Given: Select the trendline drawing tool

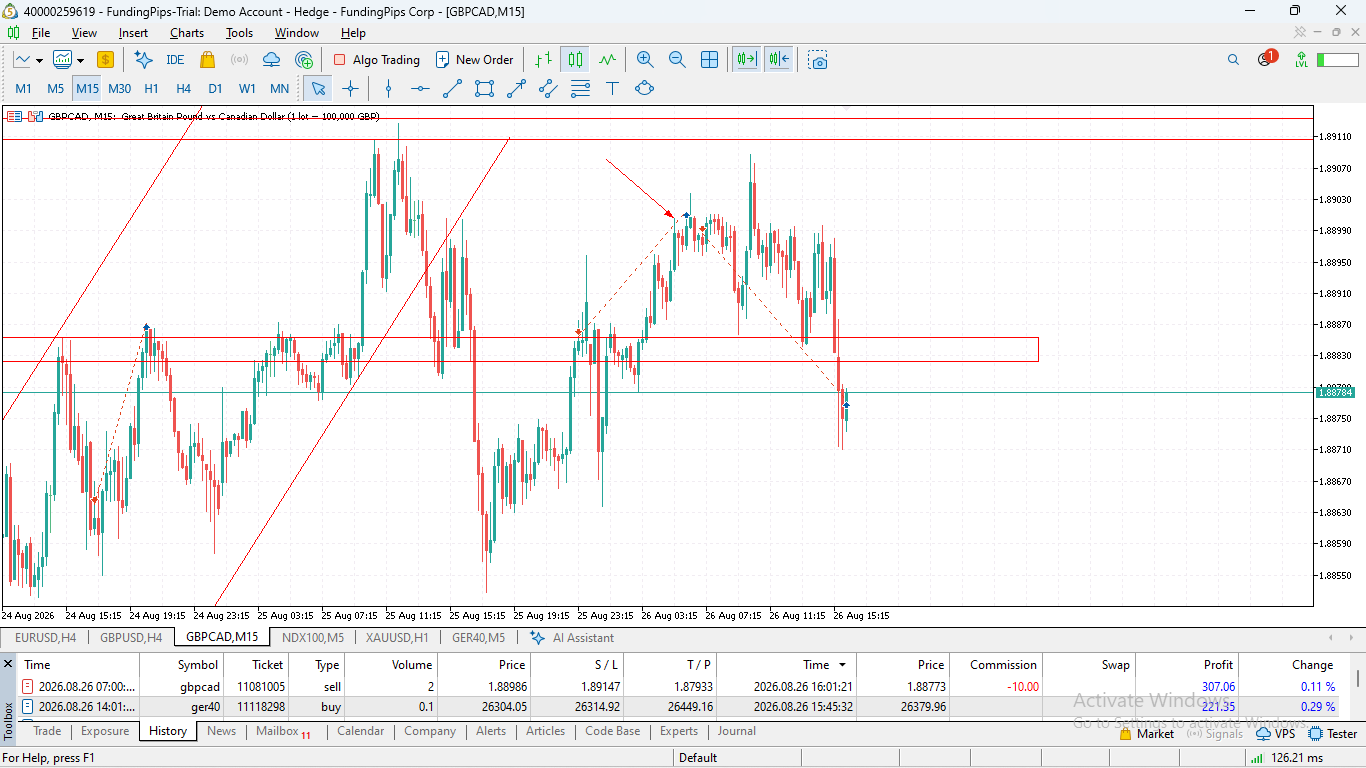Looking at the screenshot, I should click(x=452, y=88).
